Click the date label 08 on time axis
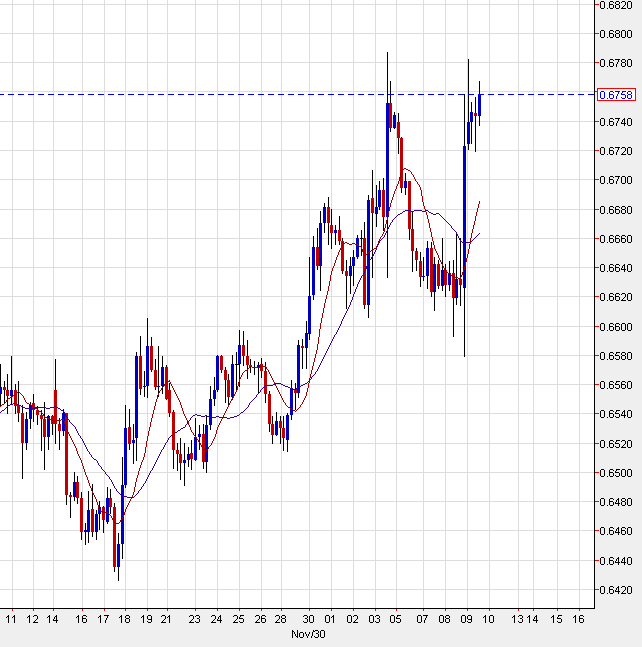642x647 pixels. point(444,619)
